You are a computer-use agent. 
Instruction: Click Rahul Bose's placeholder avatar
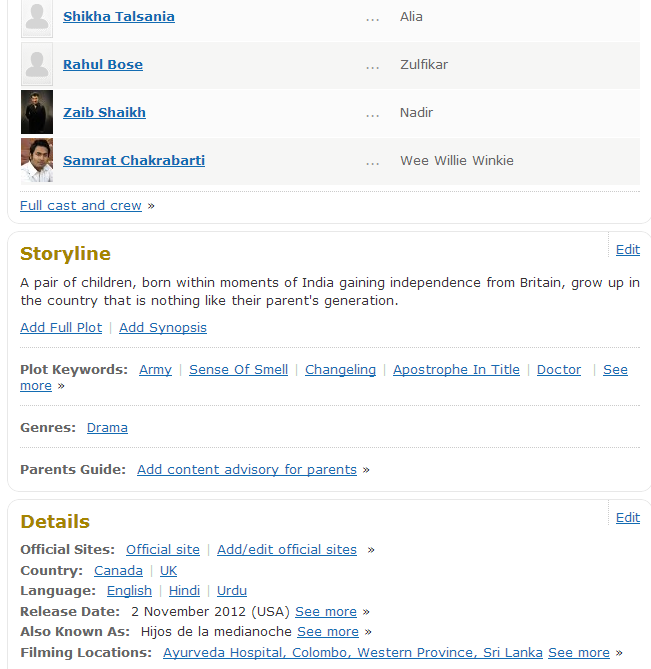click(37, 65)
